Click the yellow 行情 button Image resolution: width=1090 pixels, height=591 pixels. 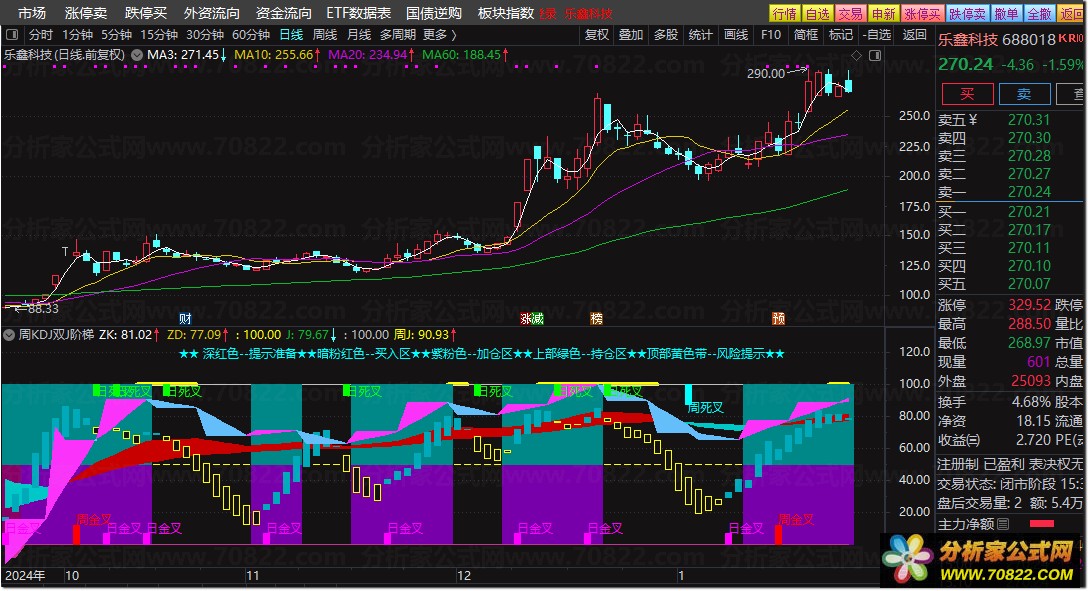785,14
